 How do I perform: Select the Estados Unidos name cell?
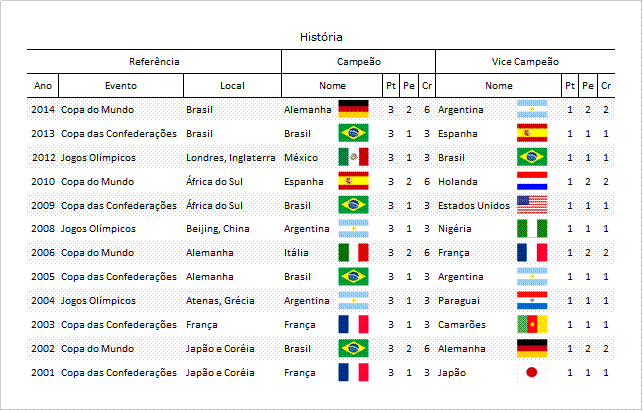point(474,206)
